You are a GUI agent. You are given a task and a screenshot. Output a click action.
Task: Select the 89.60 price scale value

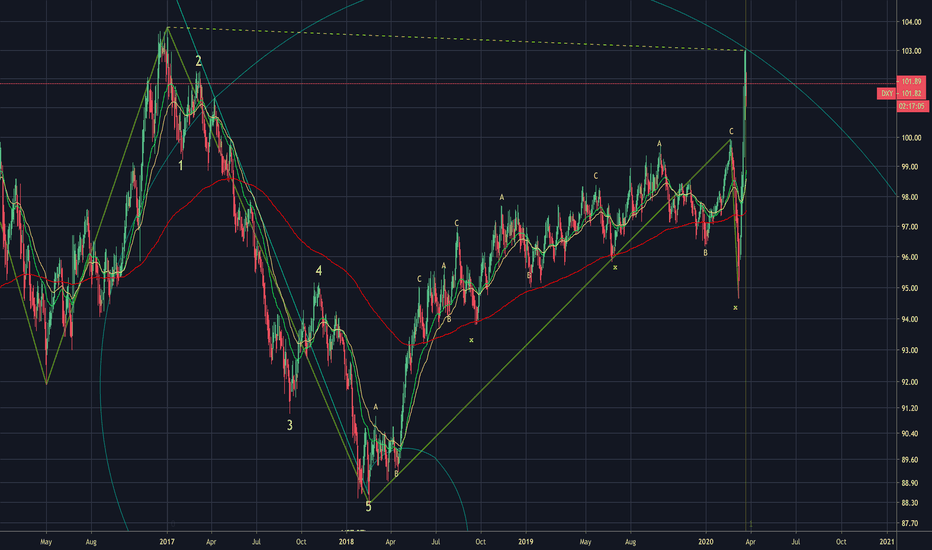910,460
